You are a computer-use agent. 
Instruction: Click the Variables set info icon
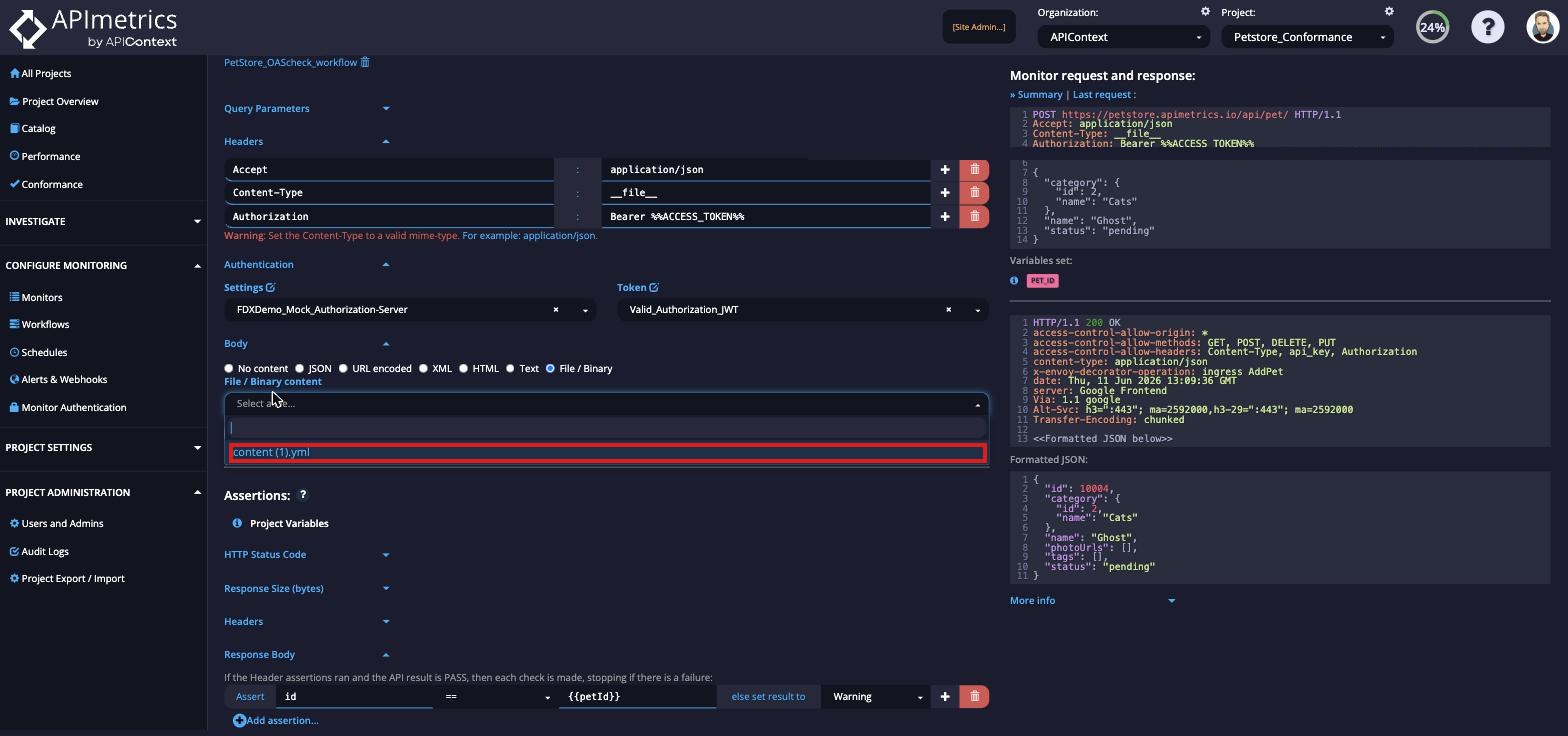(1014, 281)
